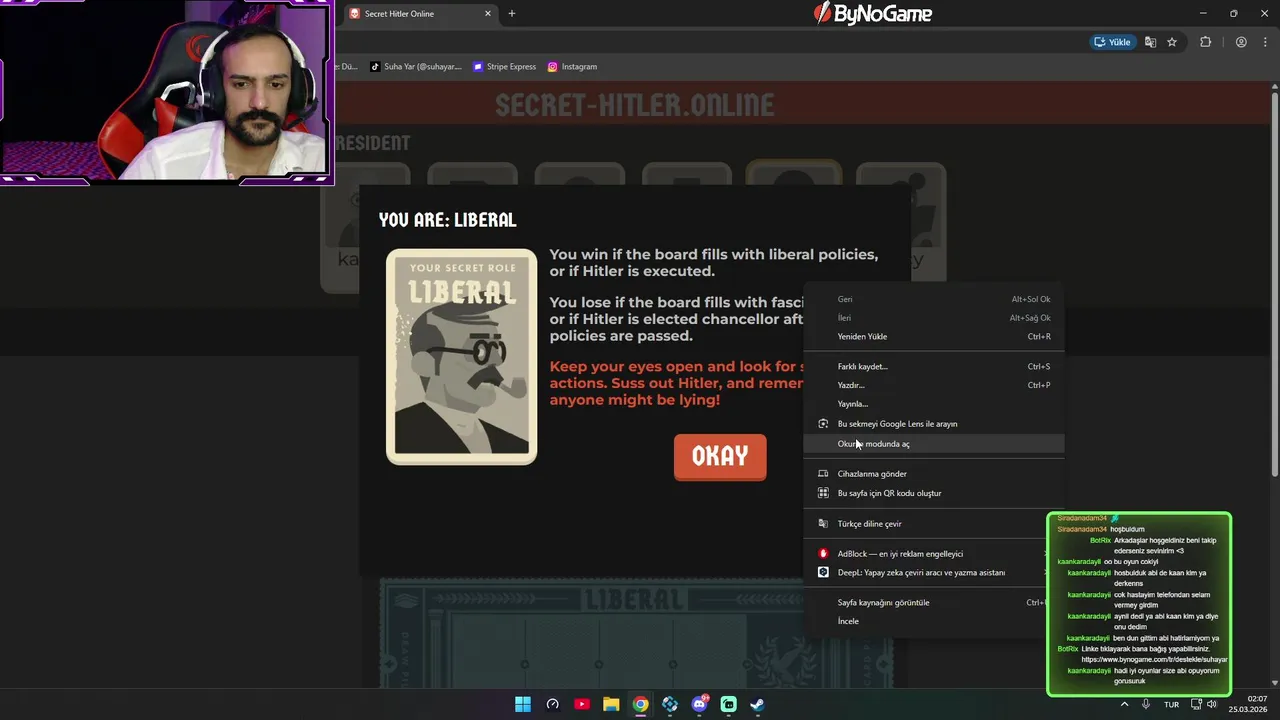
Task: Choose Okuma modunda aç menu entry
Action: tap(934, 444)
